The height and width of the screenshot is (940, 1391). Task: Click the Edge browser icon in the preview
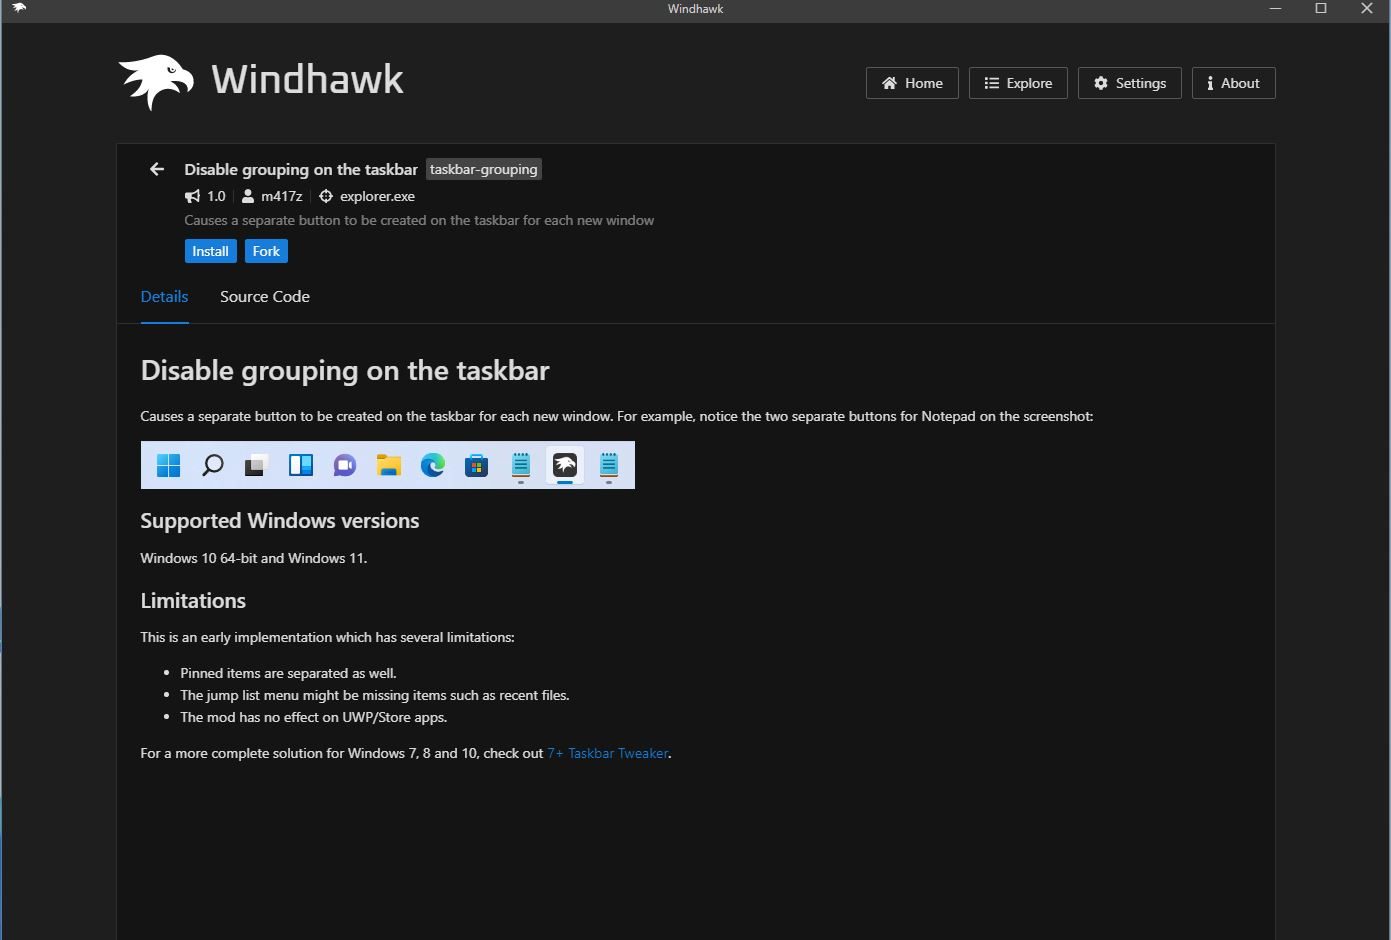coord(433,465)
